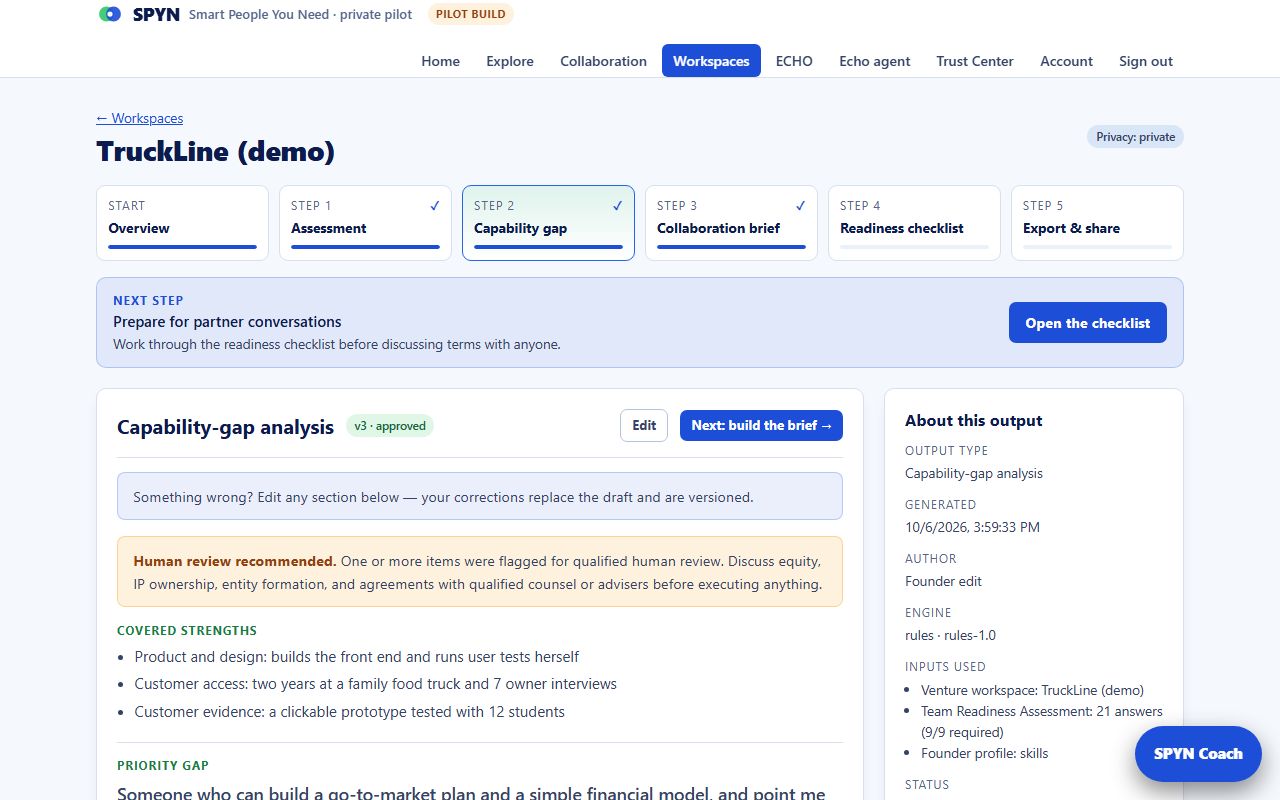1280x800 pixels.
Task: Open the Home nav item
Action: coord(440,61)
